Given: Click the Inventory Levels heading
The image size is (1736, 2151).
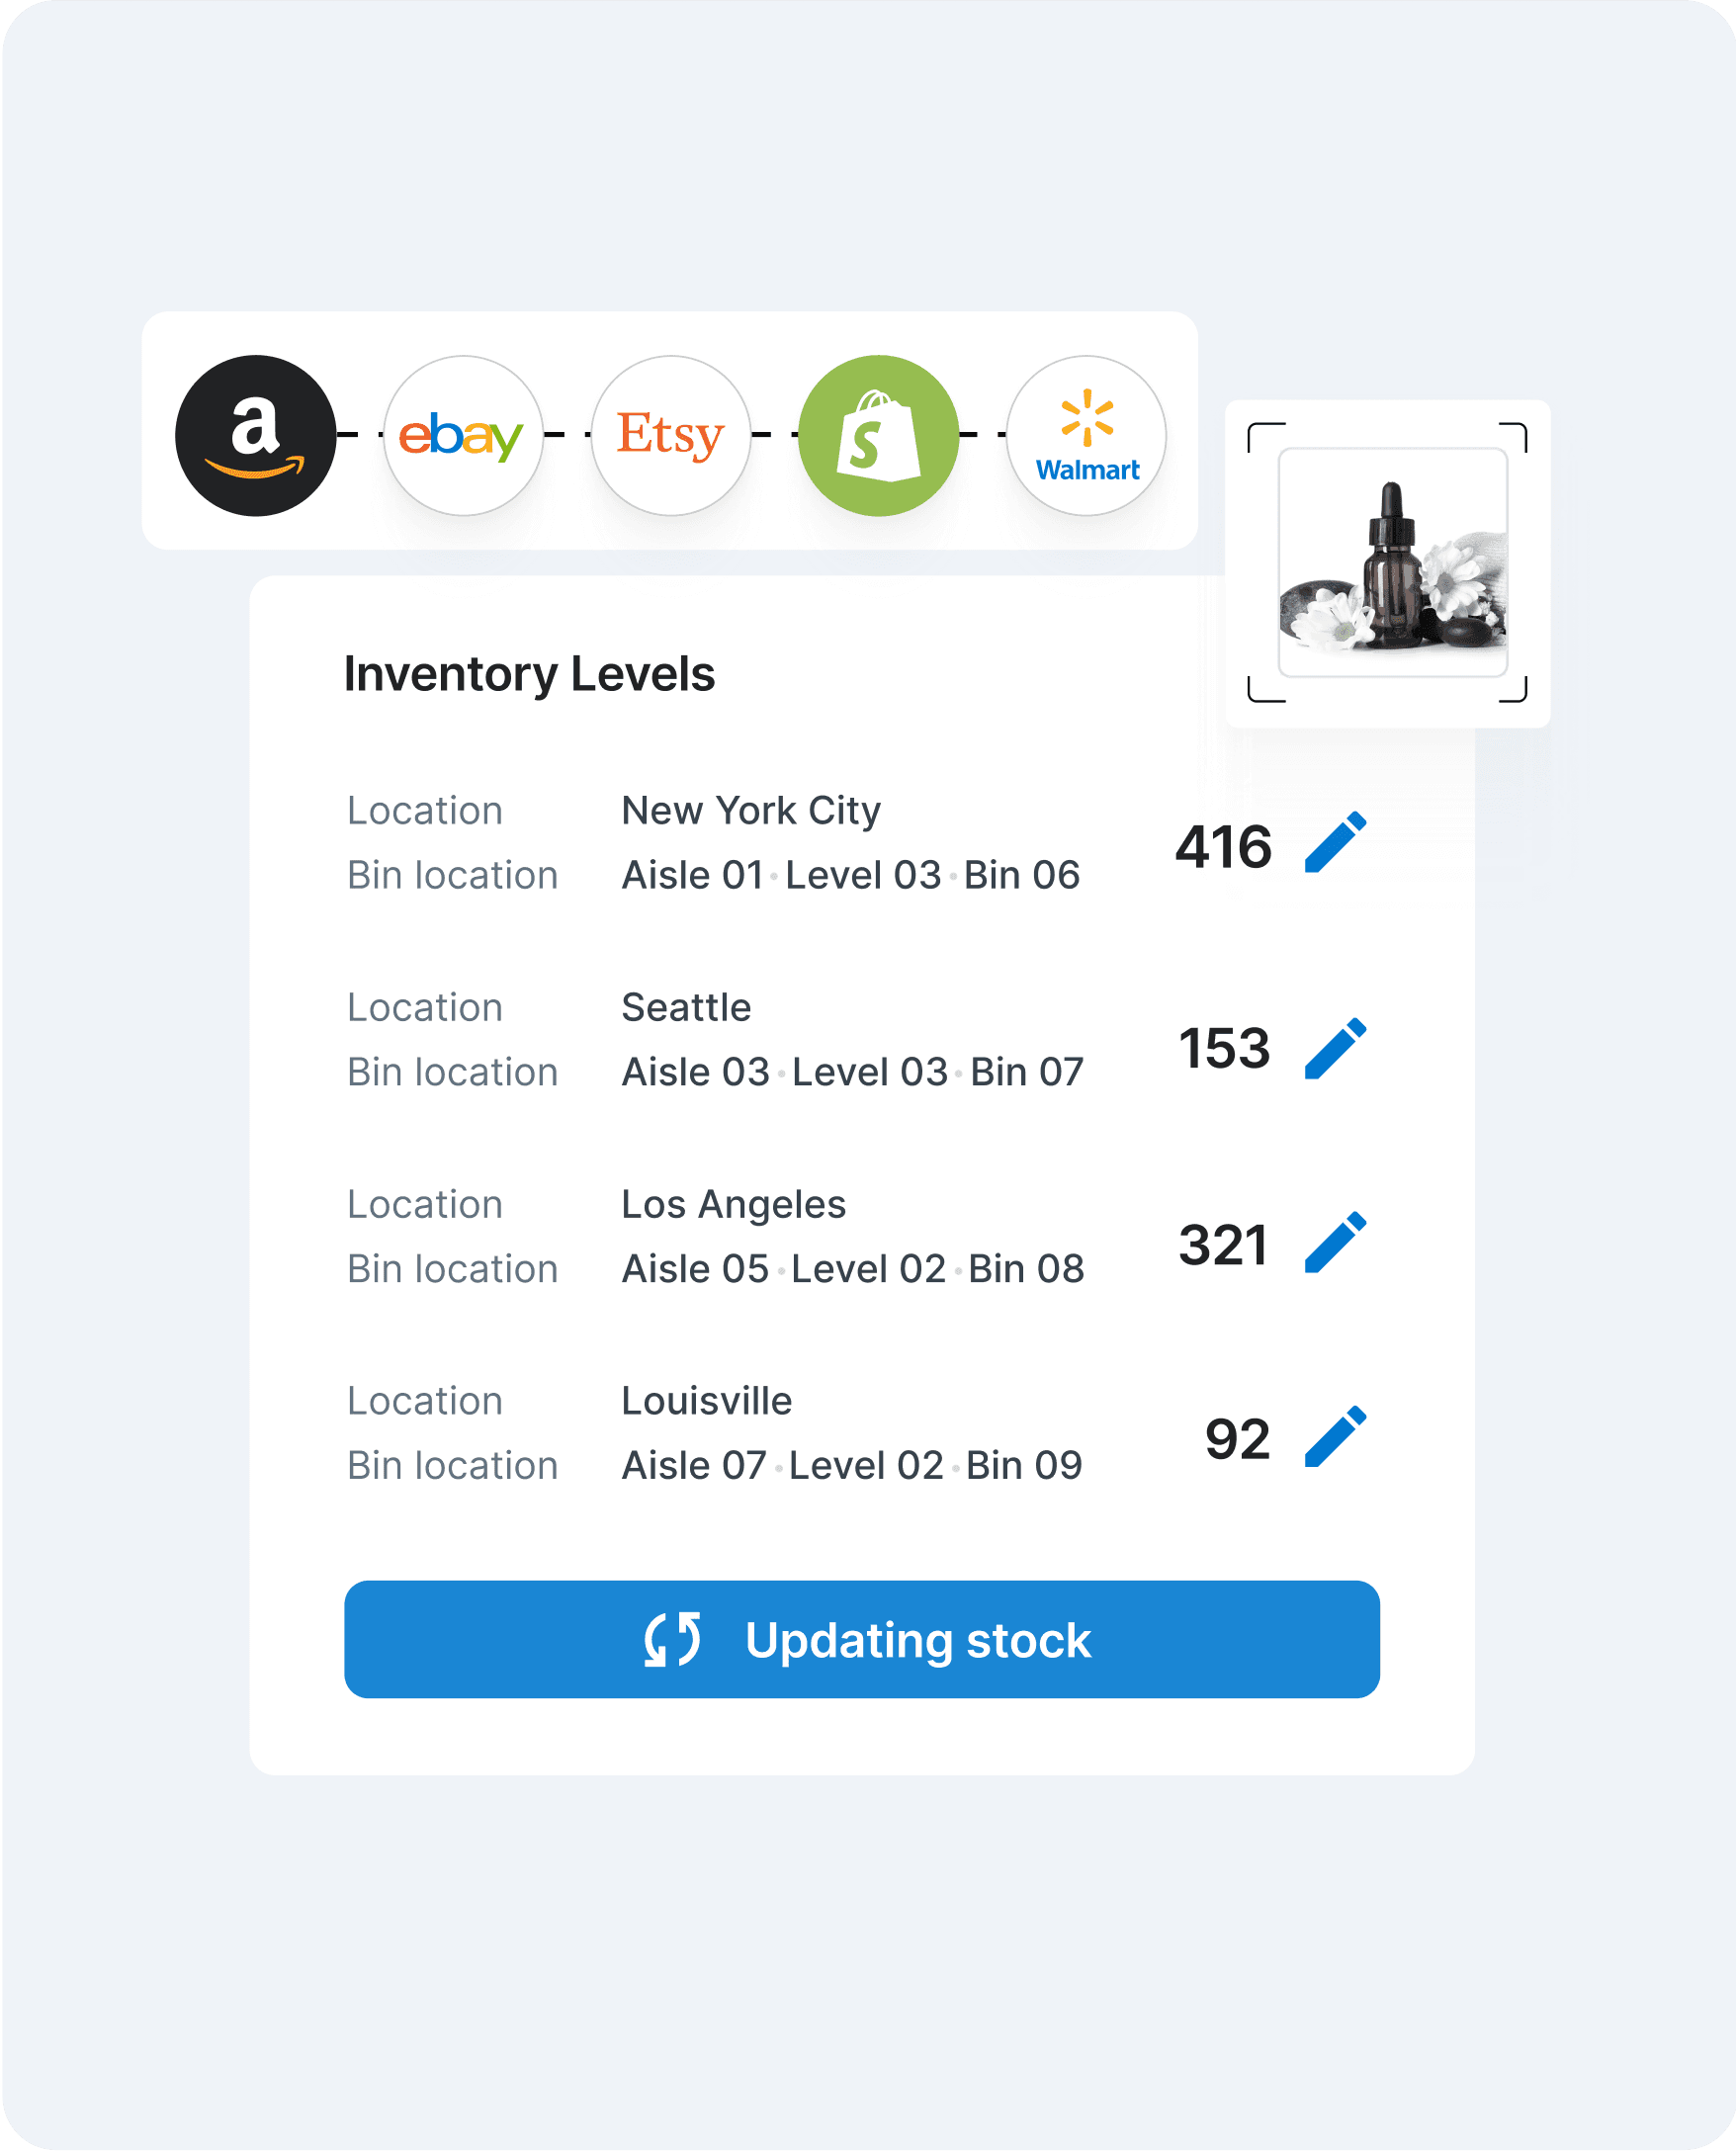Looking at the screenshot, I should point(529,674).
